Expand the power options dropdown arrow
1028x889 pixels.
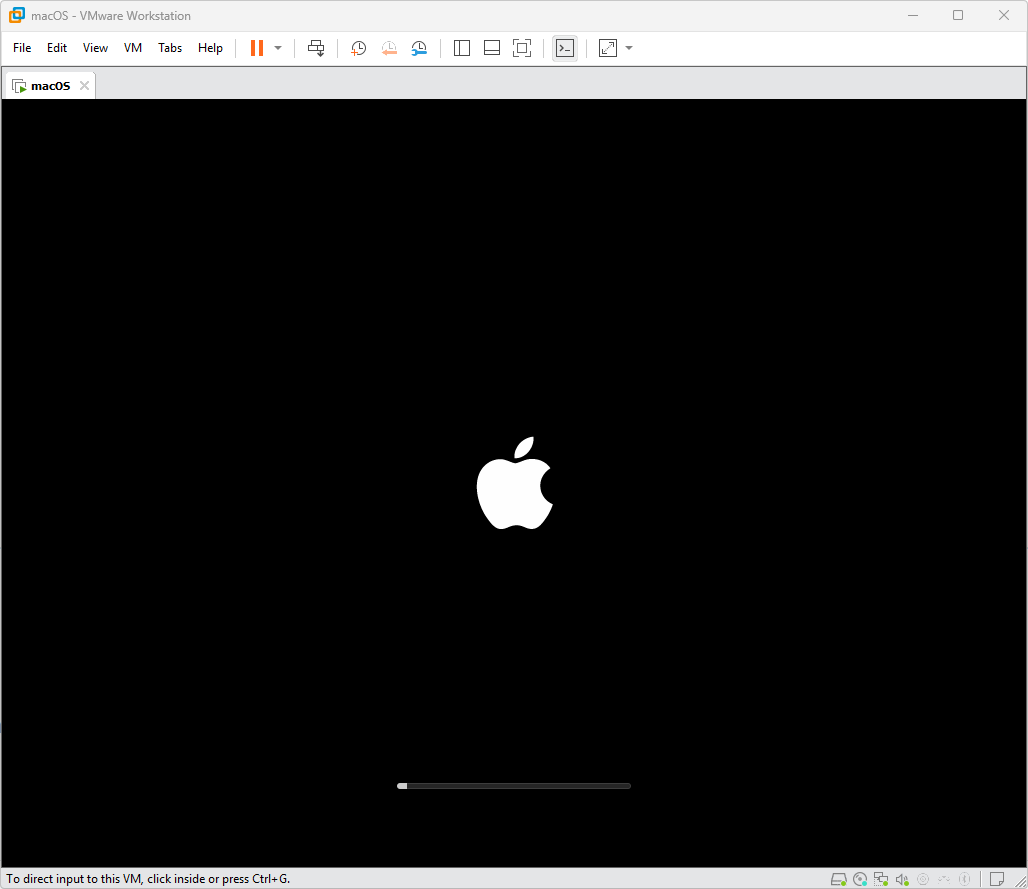[278, 48]
